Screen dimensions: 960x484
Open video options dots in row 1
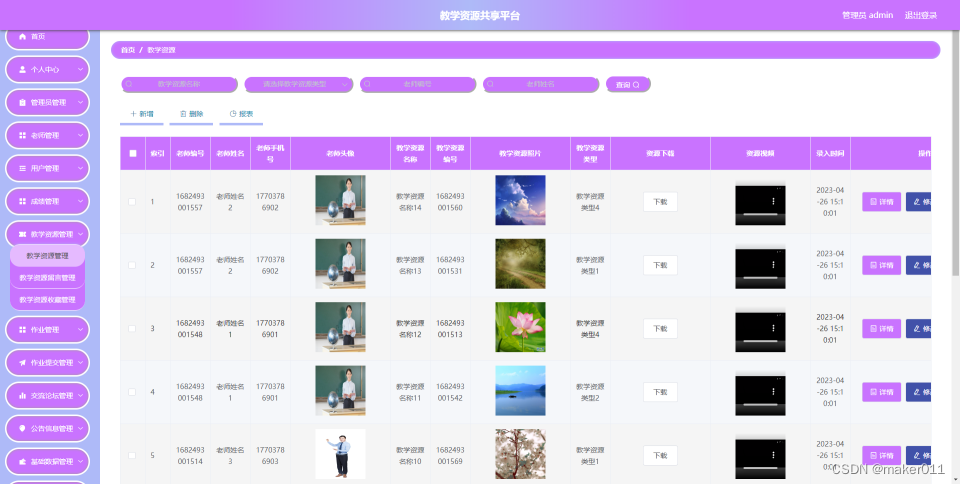tap(773, 201)
